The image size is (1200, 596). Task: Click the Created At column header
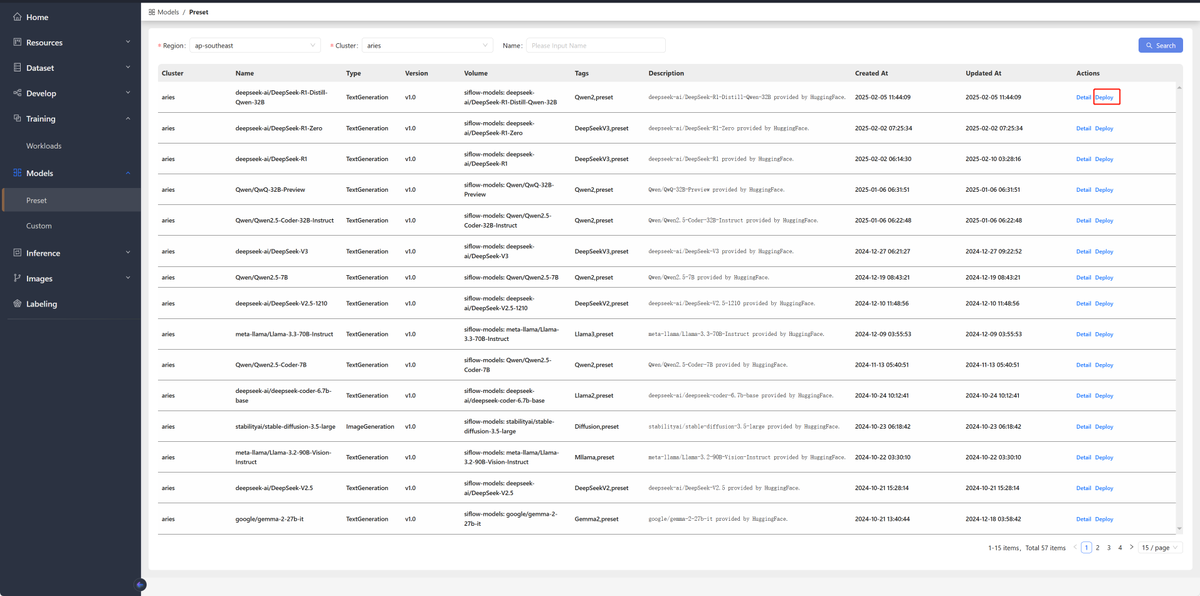tap(872, 73)
